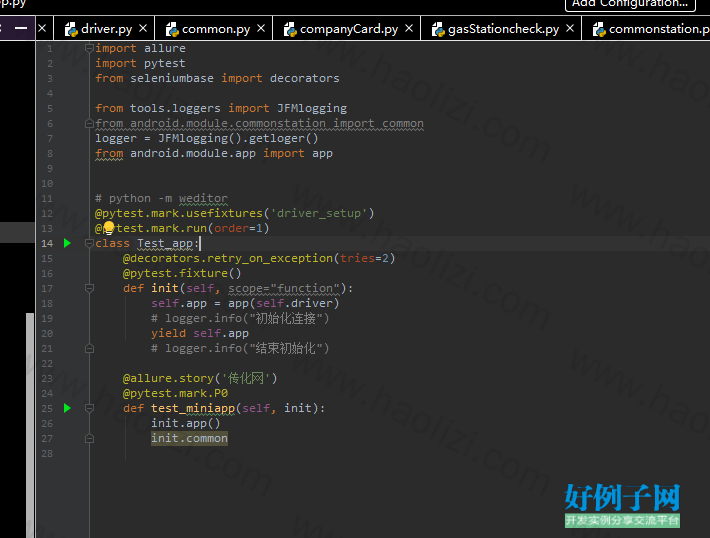Close the tab left of driver.py
Screen dimensions: 710x538
[x=42, y=28]
